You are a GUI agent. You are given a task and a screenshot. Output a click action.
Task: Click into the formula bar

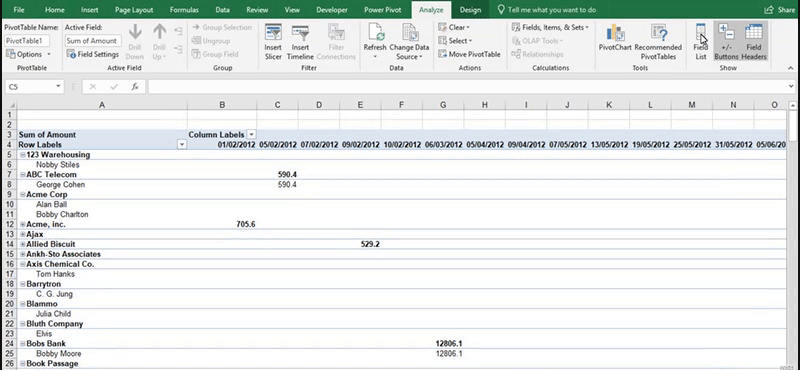(467, 87)
